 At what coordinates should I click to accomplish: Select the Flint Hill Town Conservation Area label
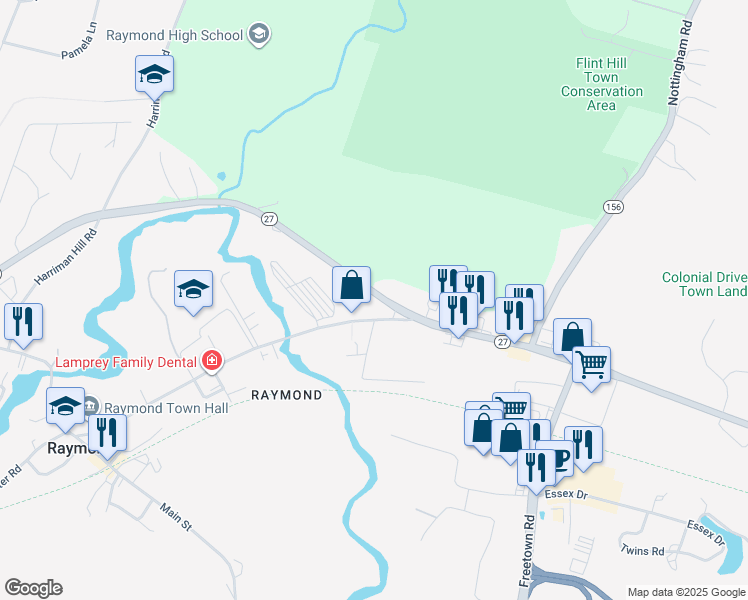point(602,84)
